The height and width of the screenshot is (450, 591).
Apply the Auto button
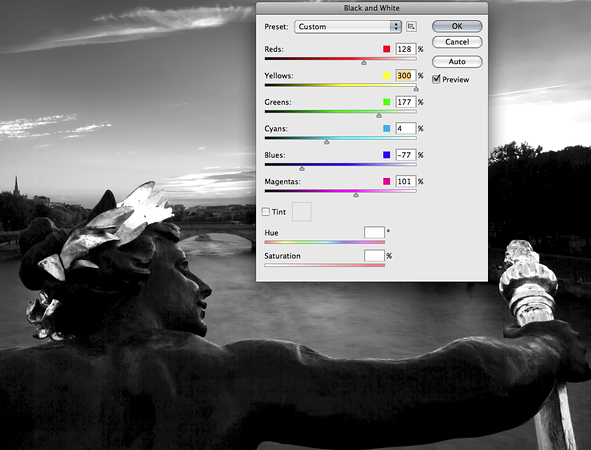tap(457, 61)
